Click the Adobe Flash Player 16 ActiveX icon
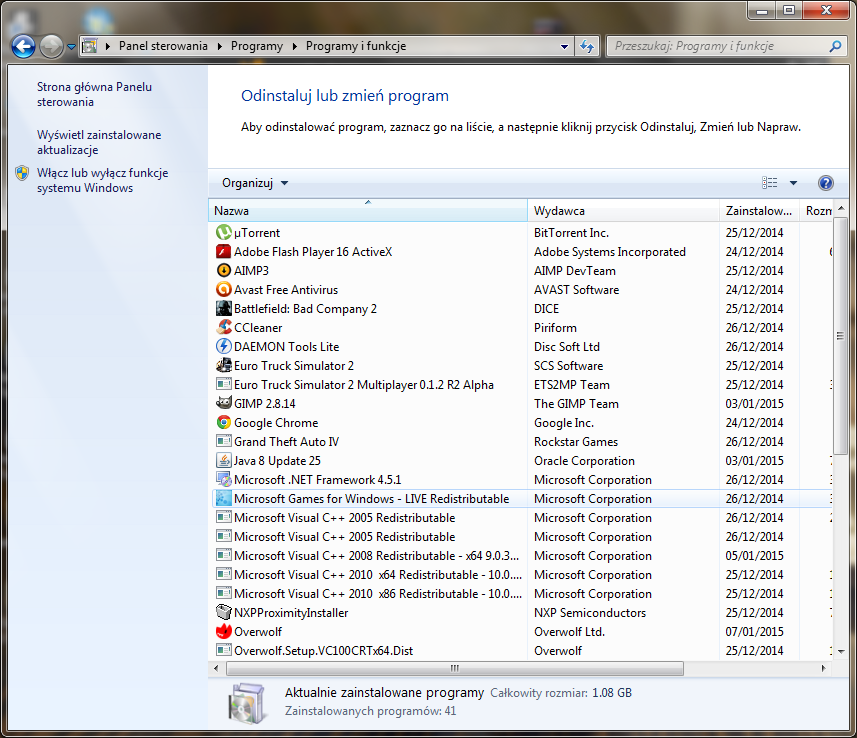This screenshot has height=738, width=857. (224, 251)
